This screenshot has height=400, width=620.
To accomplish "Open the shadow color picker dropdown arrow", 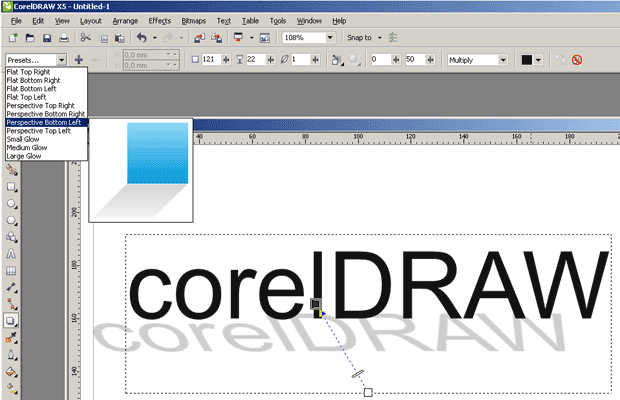I will (x=538, y=60).
